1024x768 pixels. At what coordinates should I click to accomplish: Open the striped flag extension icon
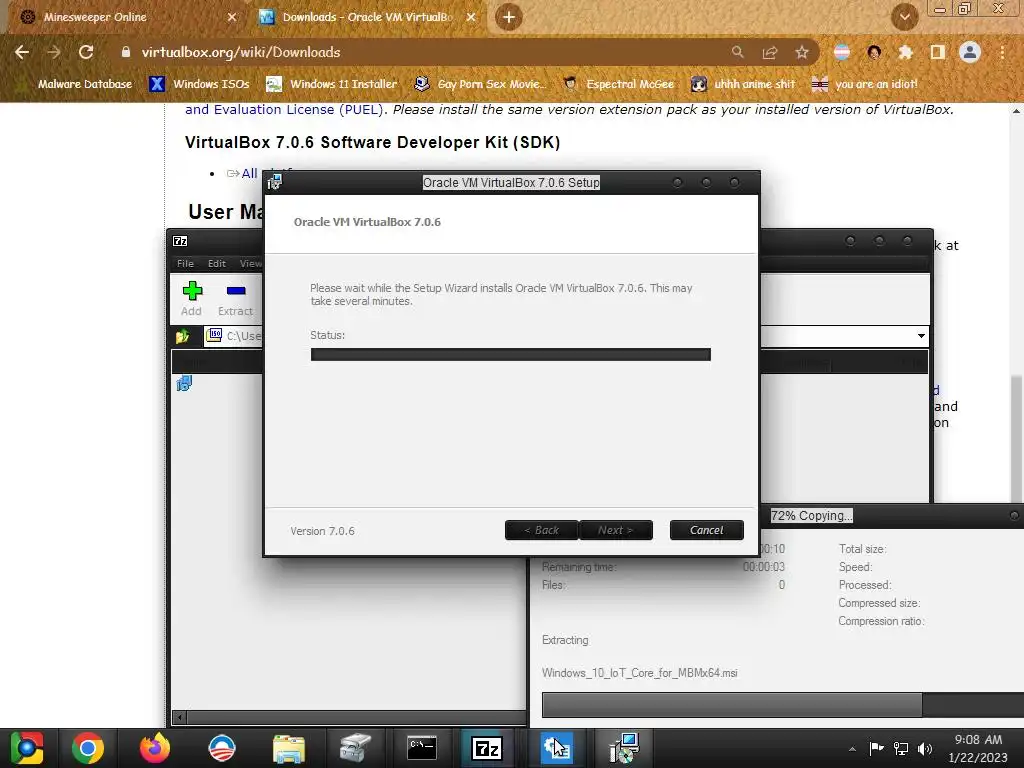[842, 52]
